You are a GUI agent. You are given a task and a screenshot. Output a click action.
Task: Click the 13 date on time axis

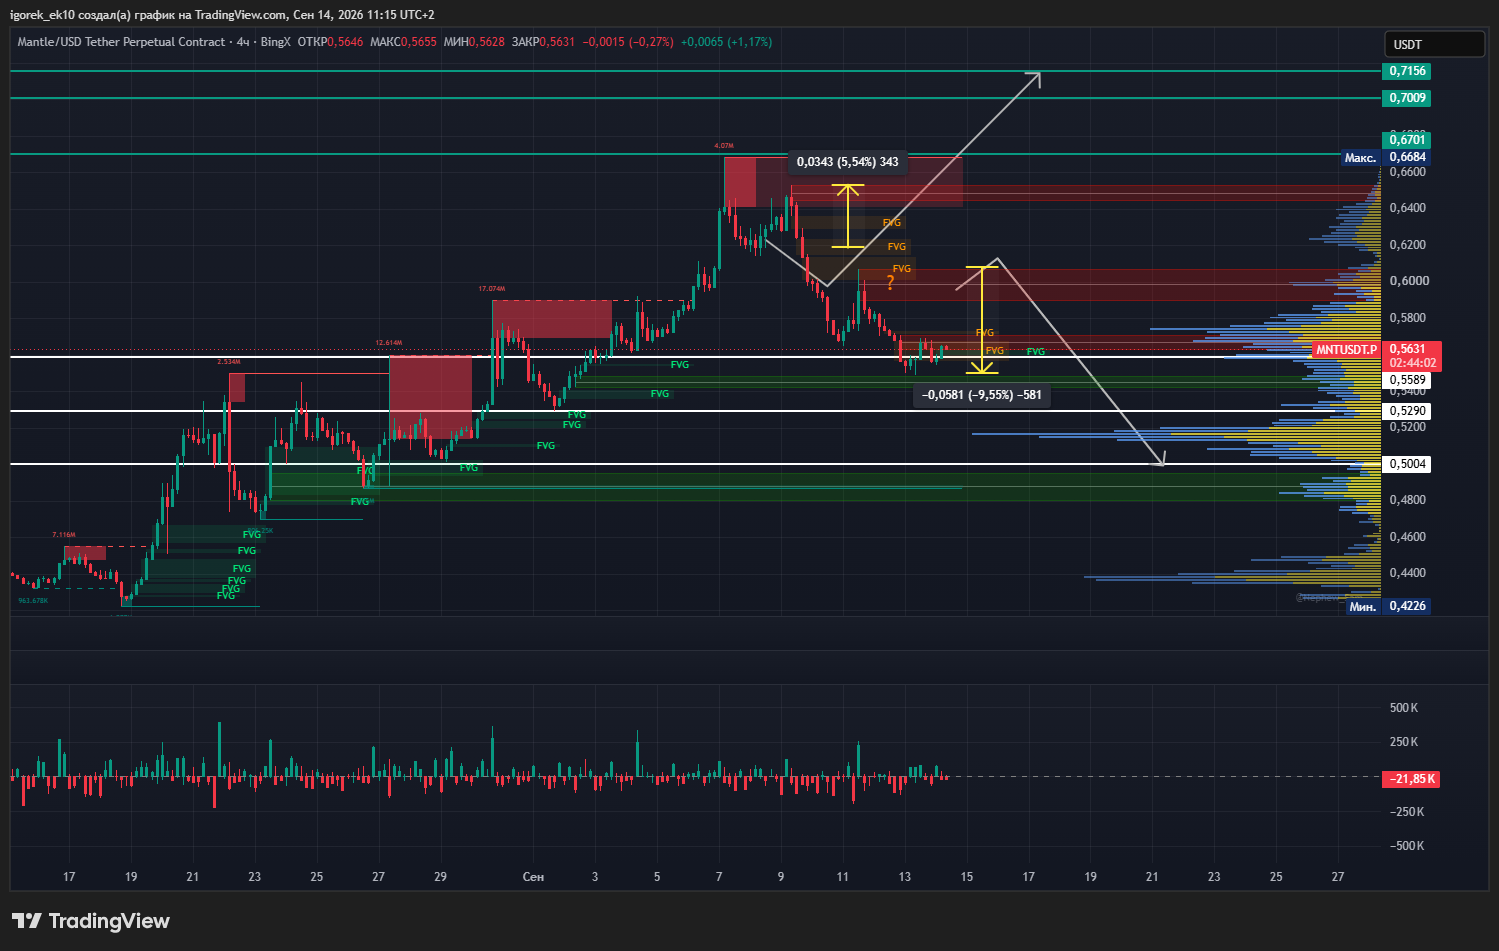(x=905, y=877)
